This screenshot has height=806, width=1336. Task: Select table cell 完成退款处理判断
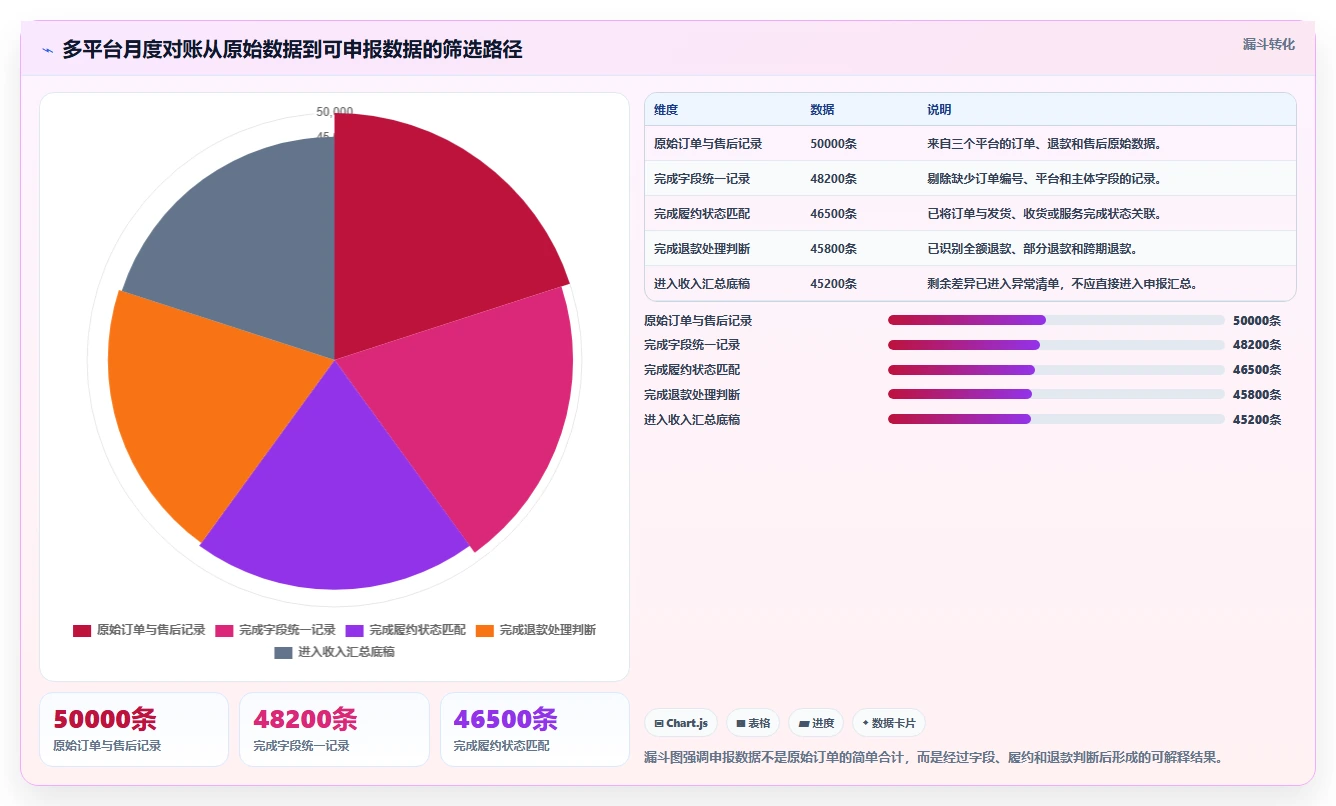(702, 249)
